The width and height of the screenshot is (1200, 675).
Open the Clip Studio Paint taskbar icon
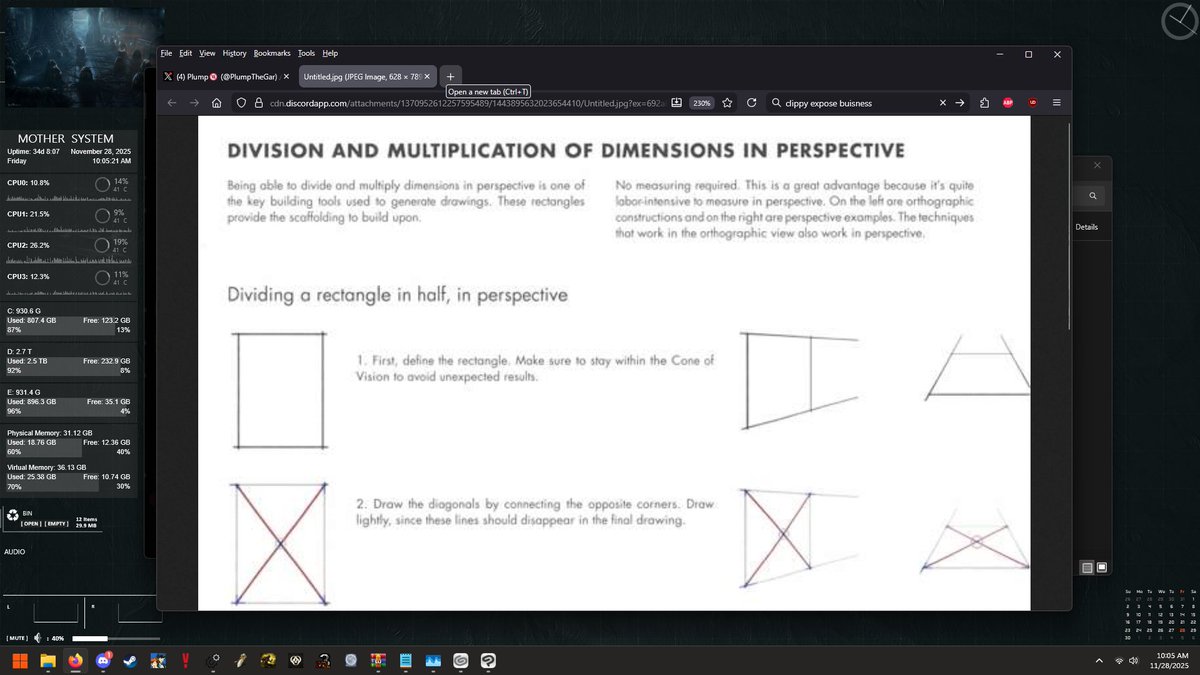pyautogui.click(x=488, y=661)
